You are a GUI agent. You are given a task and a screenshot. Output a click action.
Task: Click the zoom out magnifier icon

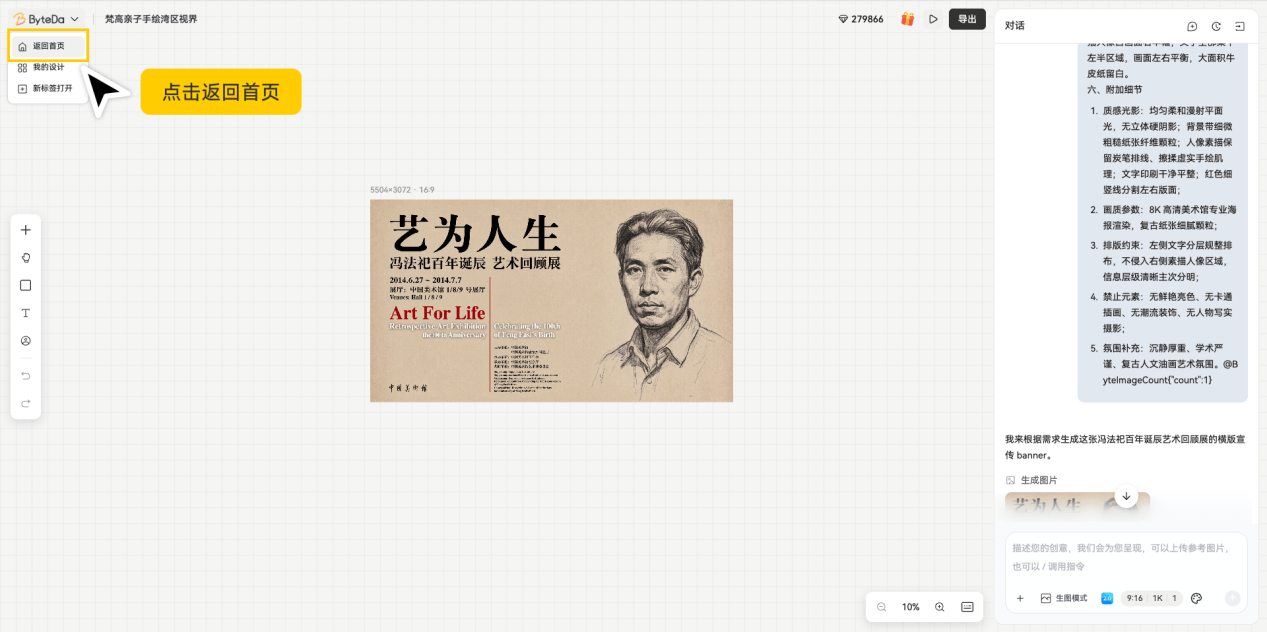[x=882, y=607]
